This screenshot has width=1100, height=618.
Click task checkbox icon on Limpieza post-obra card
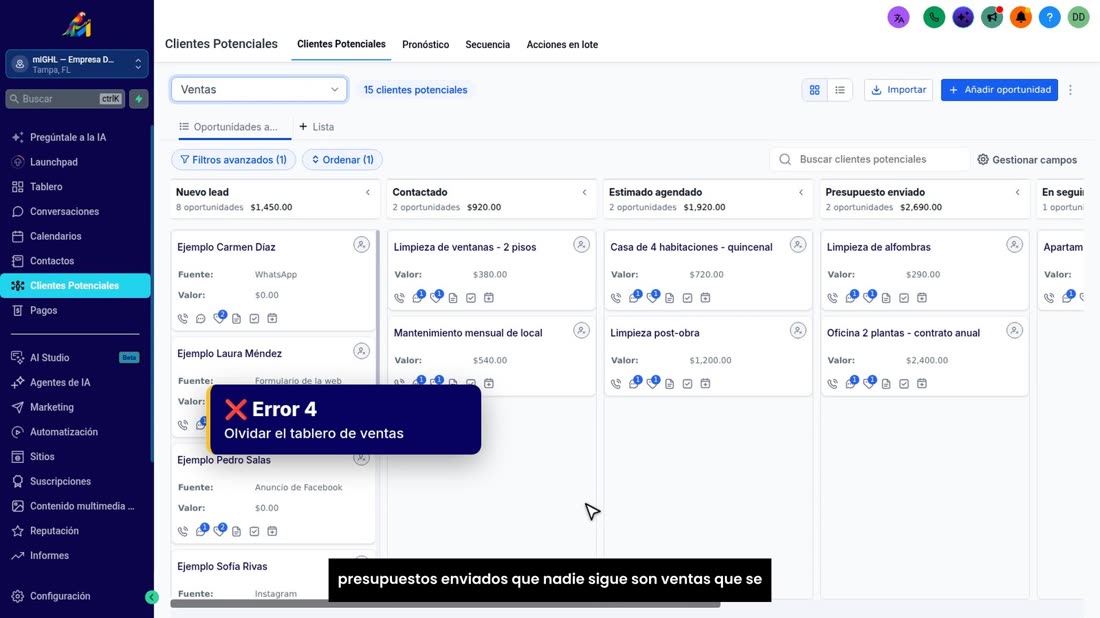[688, 384]
